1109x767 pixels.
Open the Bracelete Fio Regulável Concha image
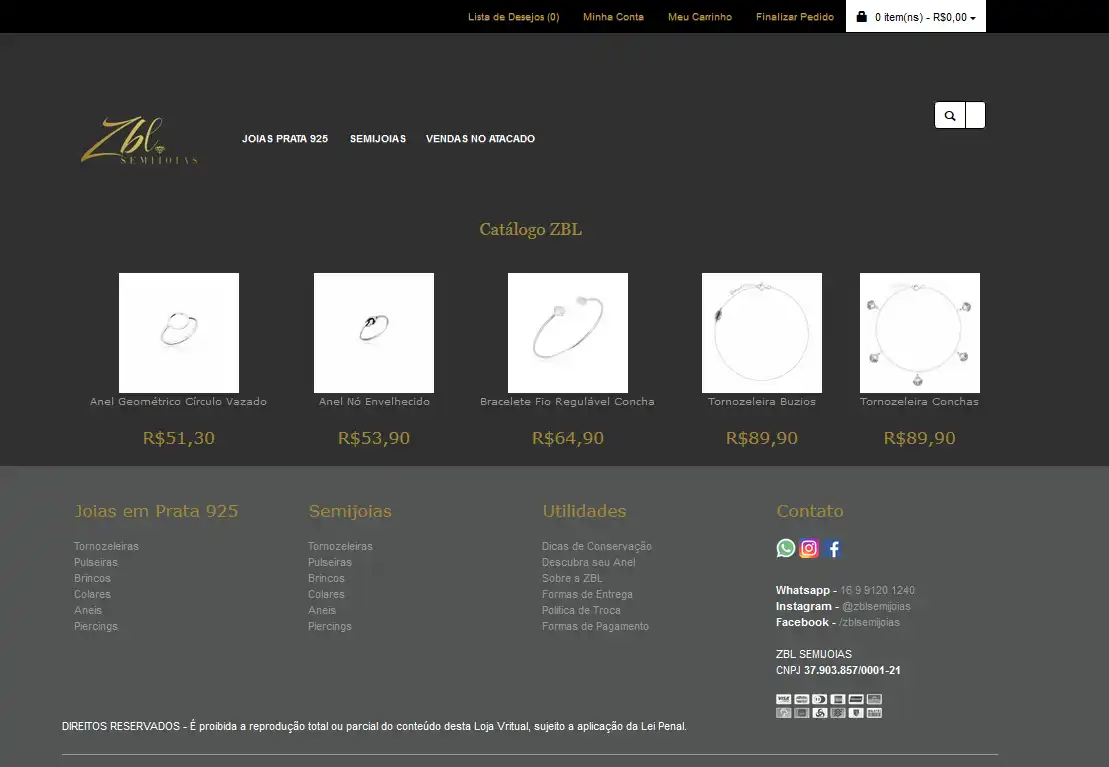[x=568, y=333]
